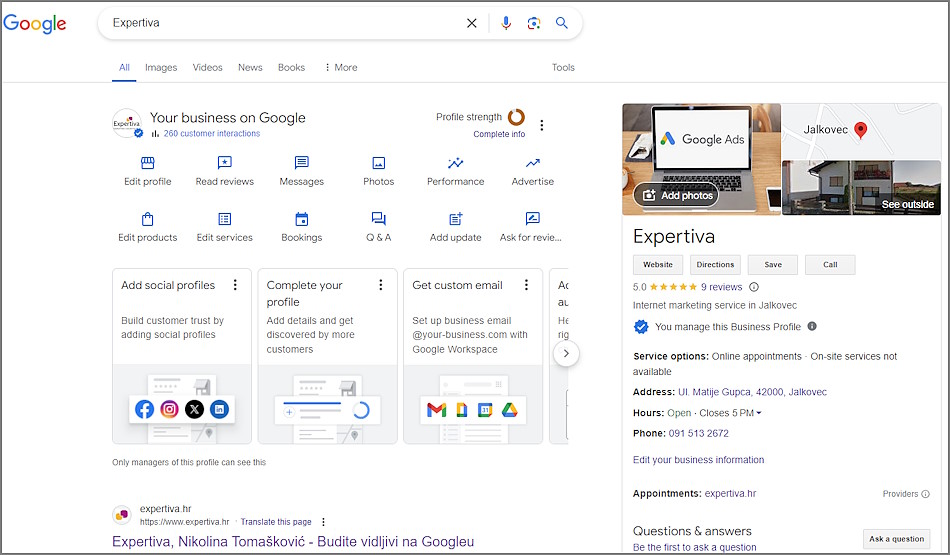
Task: Open the 9 reviews link
Action: 721,287
